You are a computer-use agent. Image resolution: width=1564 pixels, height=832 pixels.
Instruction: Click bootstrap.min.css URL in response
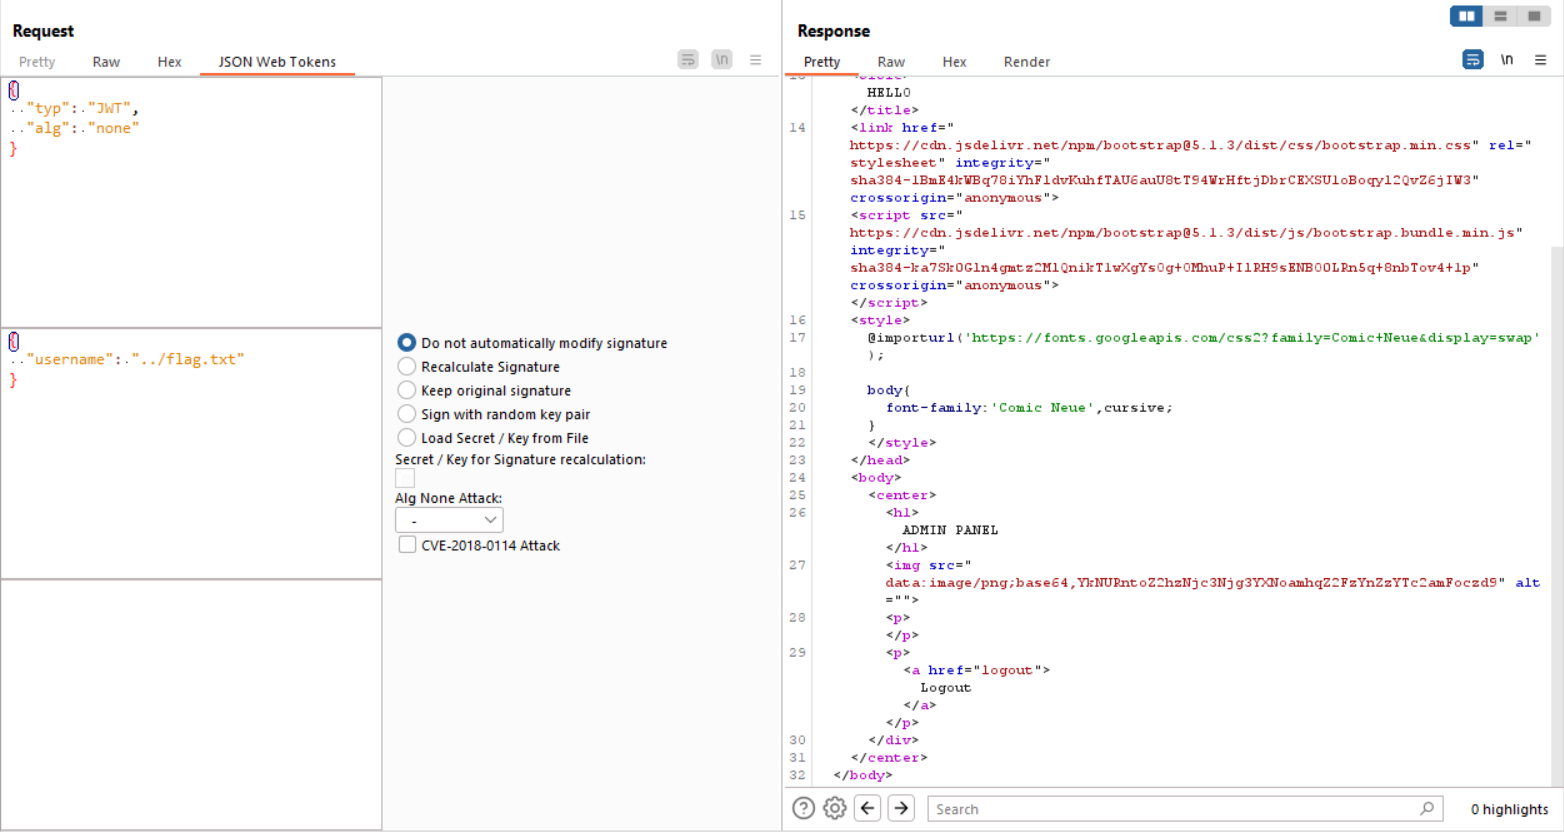click(x=1161, y=145)
